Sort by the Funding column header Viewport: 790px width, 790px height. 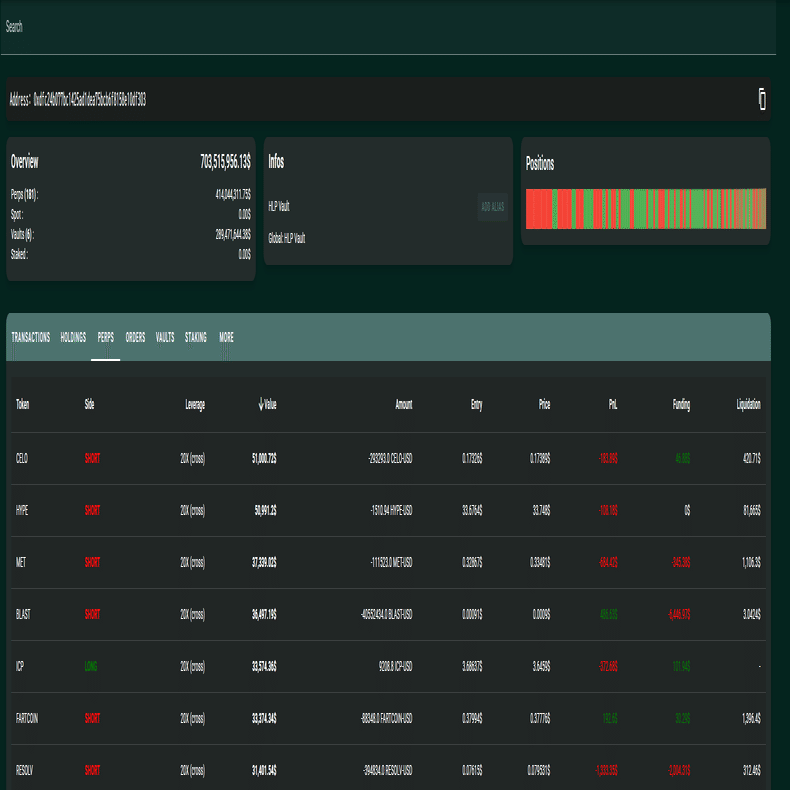(681, 404)
